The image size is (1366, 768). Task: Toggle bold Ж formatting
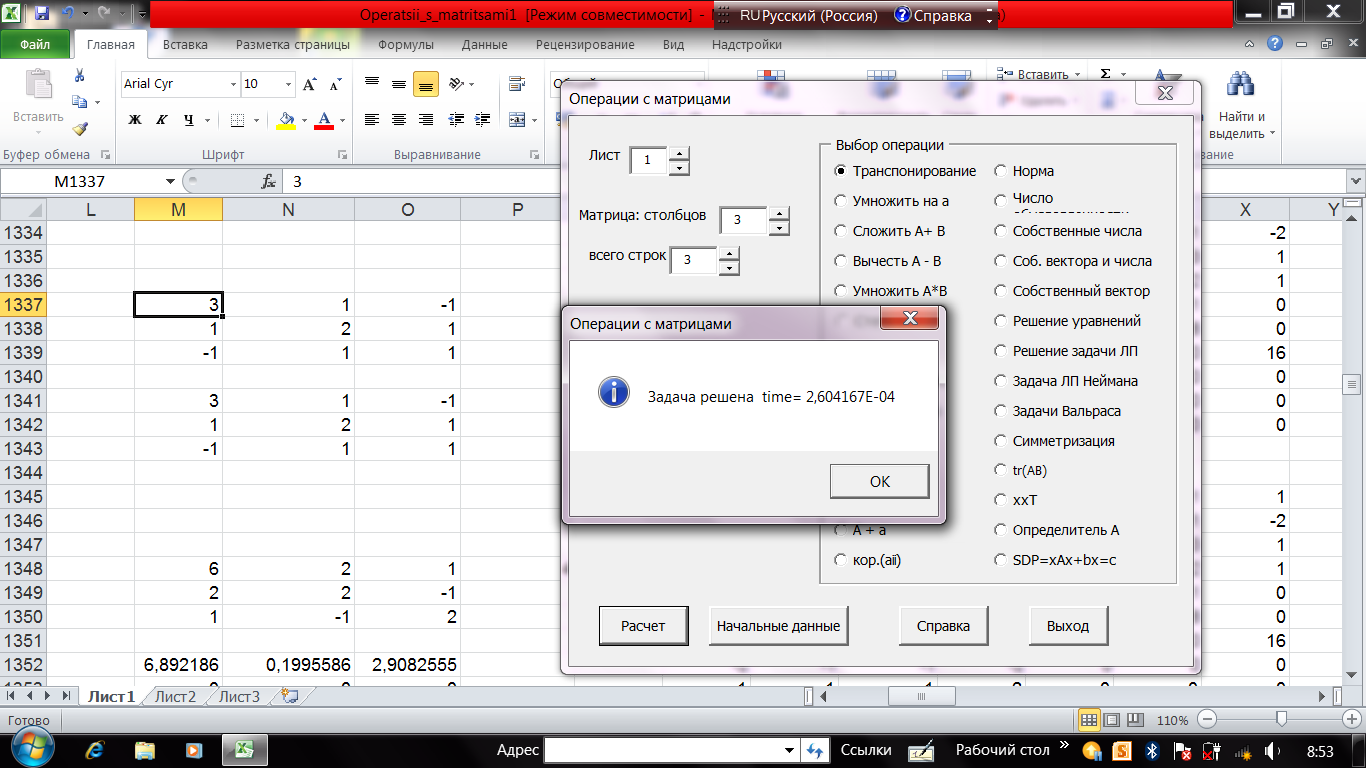click(x=135, y=120)
